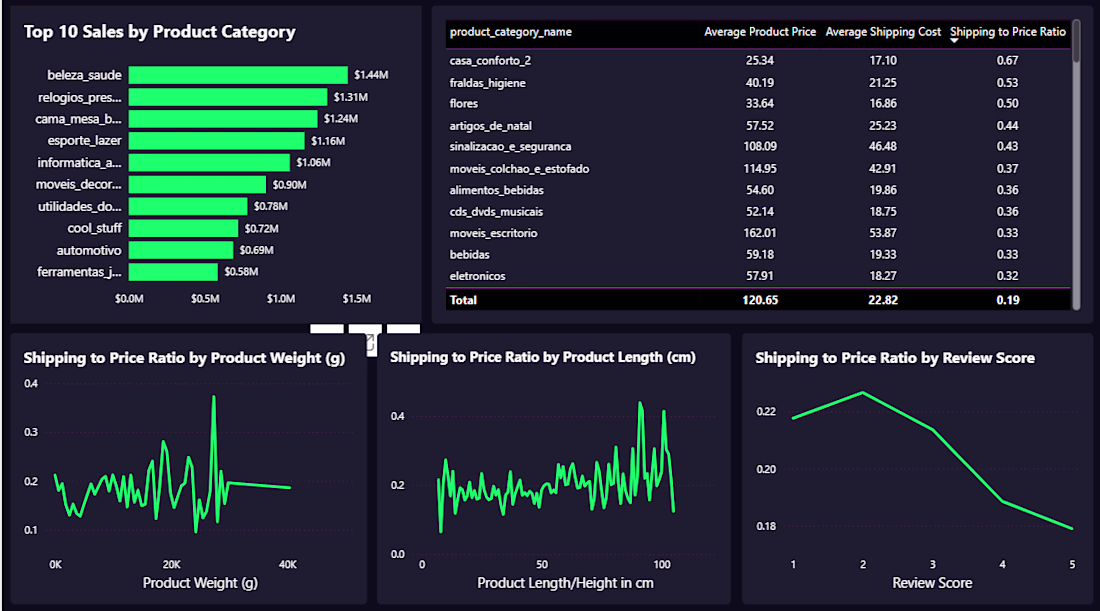The image size is (1100, 611).
Task: Sort by Shipping to Price Ratio column header
Action: tap(1007, 32)
